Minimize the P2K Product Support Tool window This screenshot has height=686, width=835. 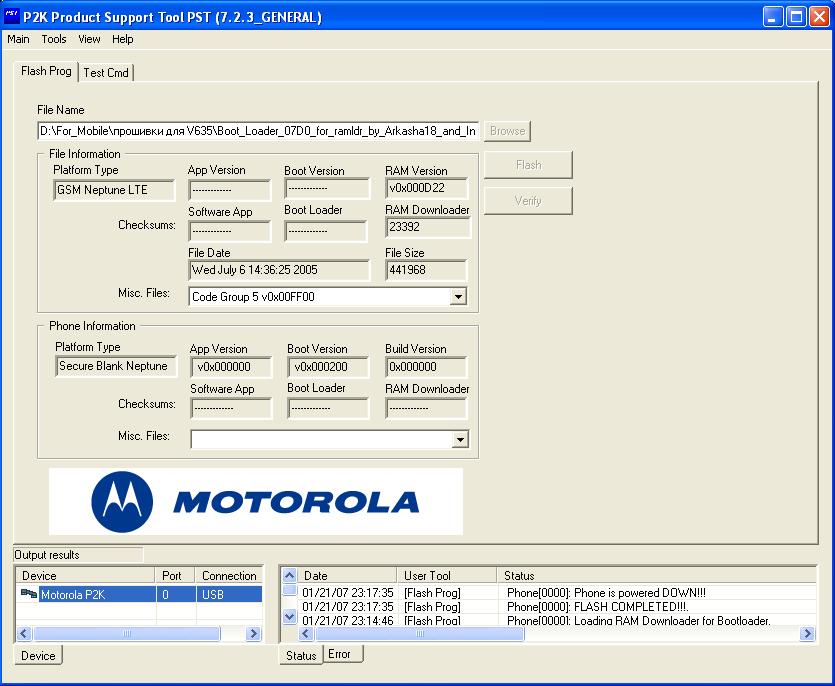pyautogui.click(x=773, y=17)
